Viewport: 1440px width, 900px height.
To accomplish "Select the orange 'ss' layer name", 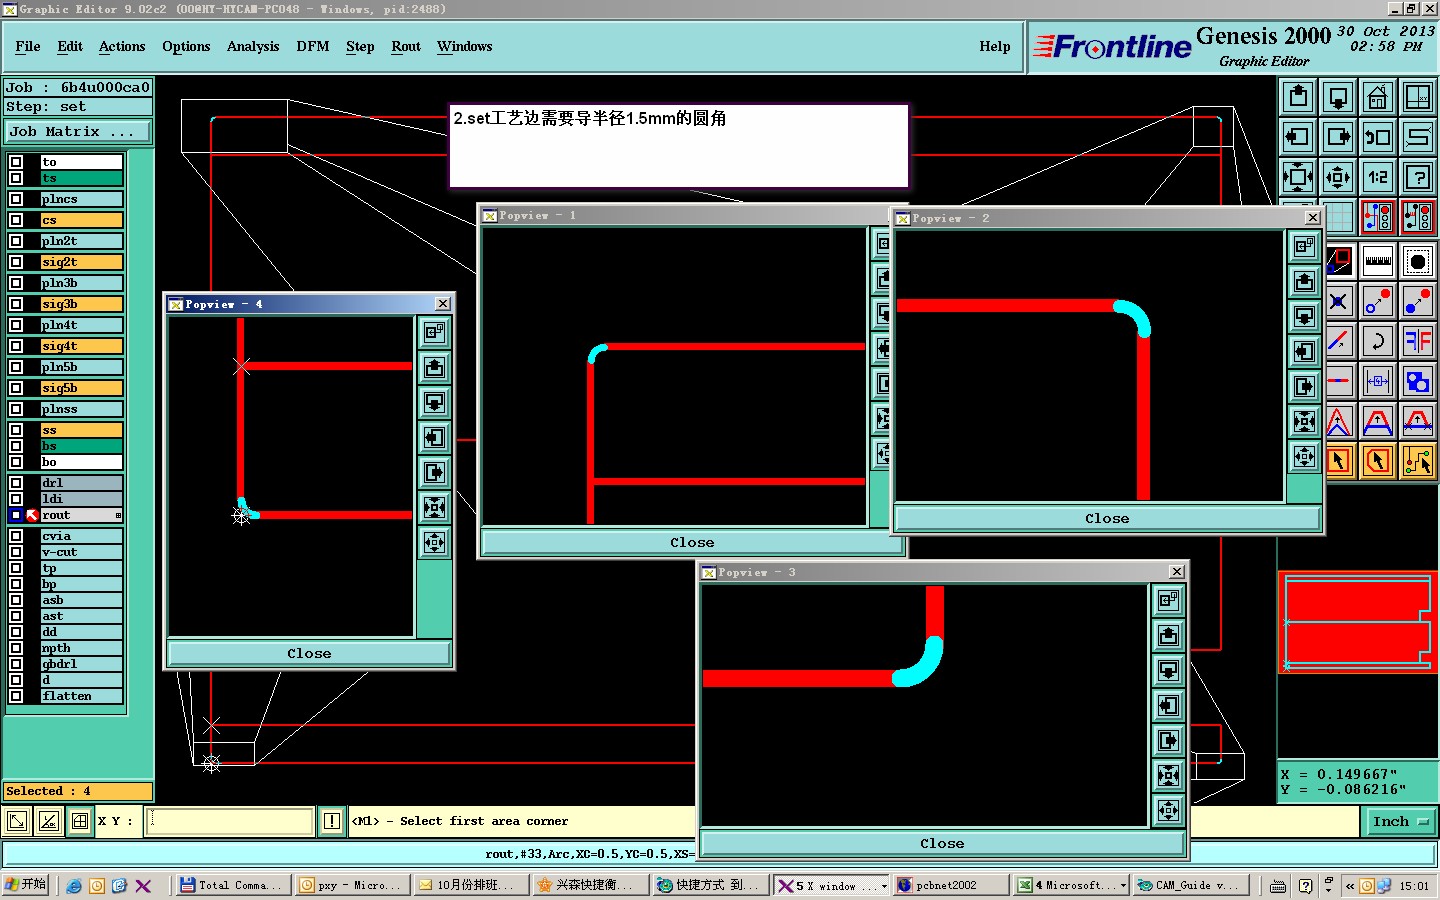I will pyautogui.click(x=81, y=430).
